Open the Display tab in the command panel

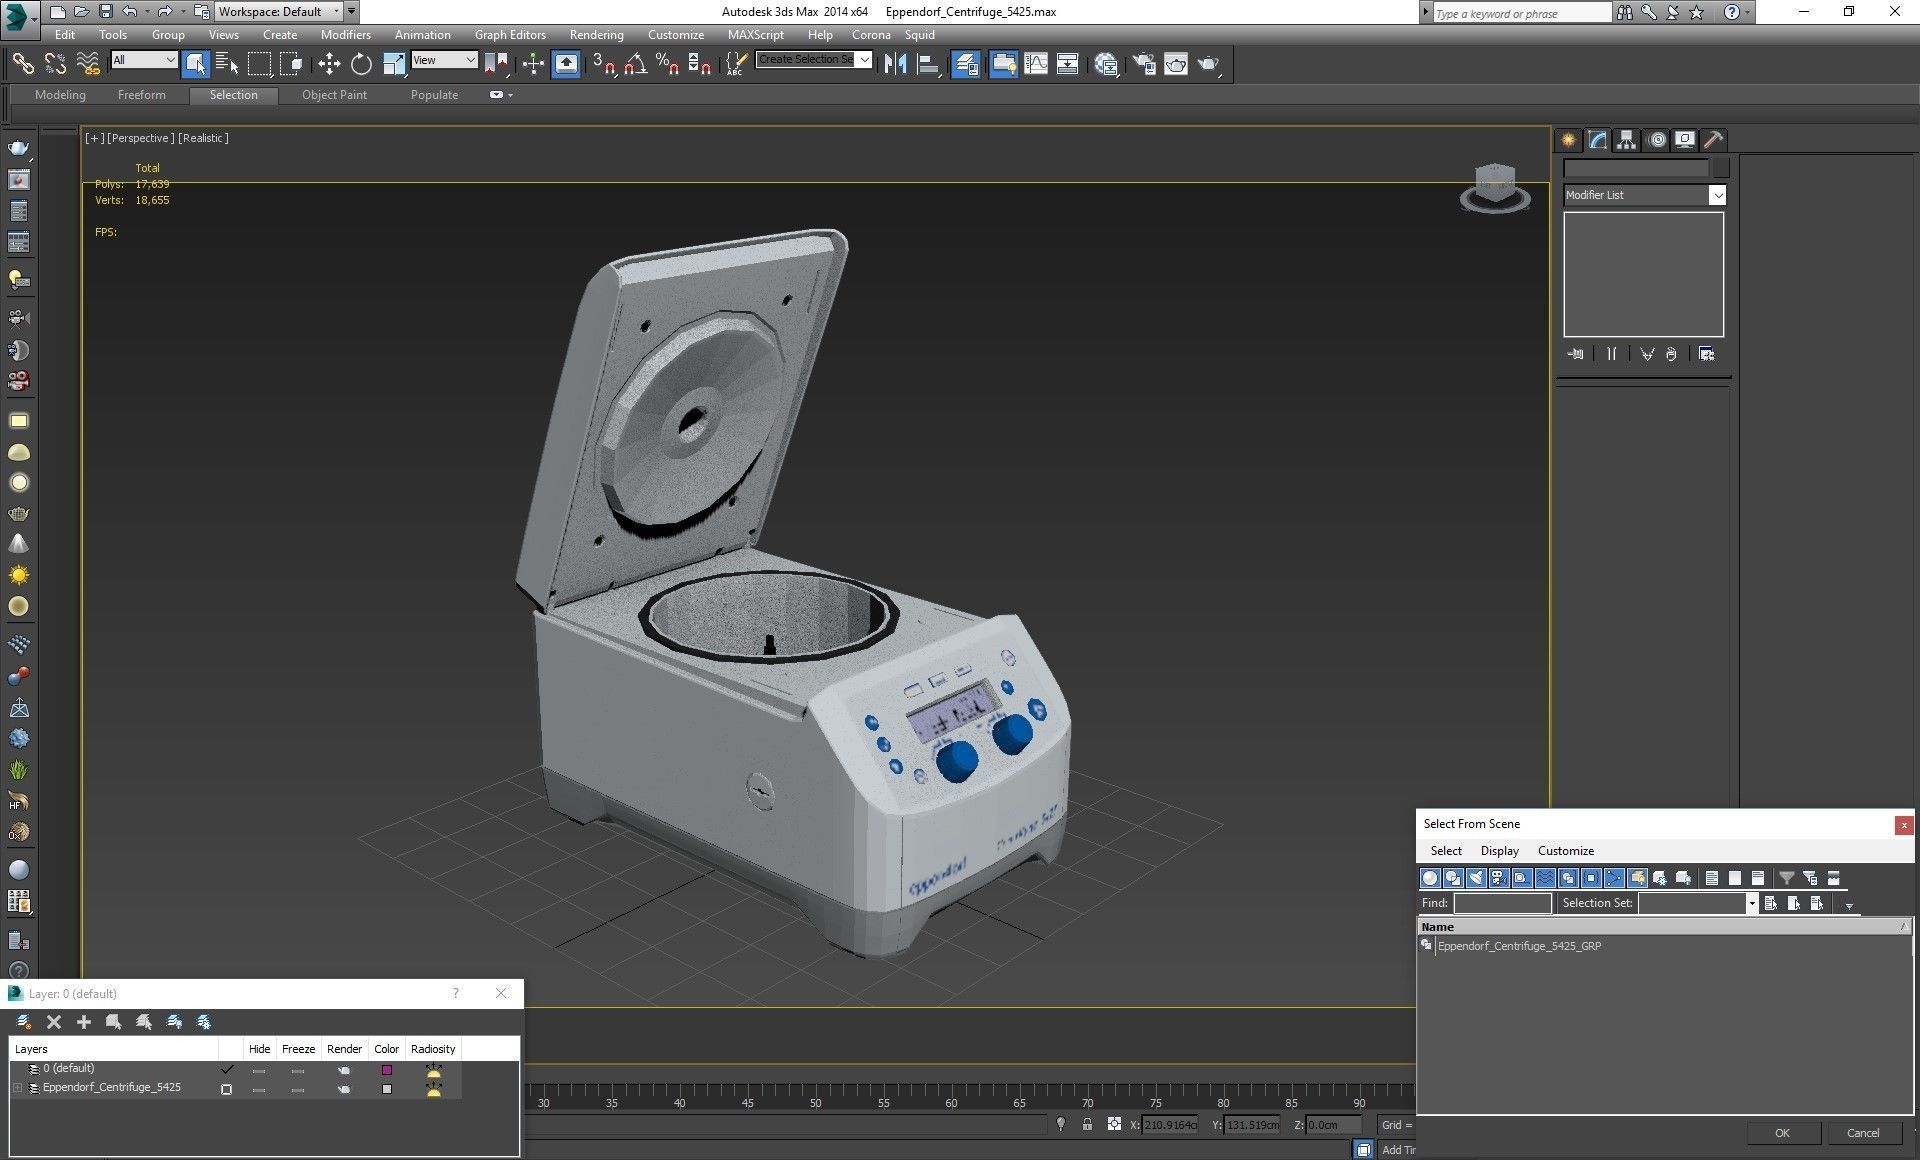(1686, 140)
